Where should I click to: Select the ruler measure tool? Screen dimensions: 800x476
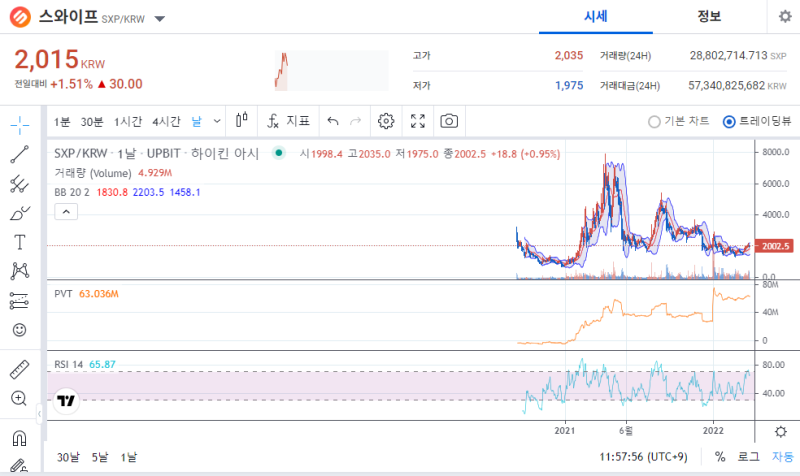pos(19,369)
